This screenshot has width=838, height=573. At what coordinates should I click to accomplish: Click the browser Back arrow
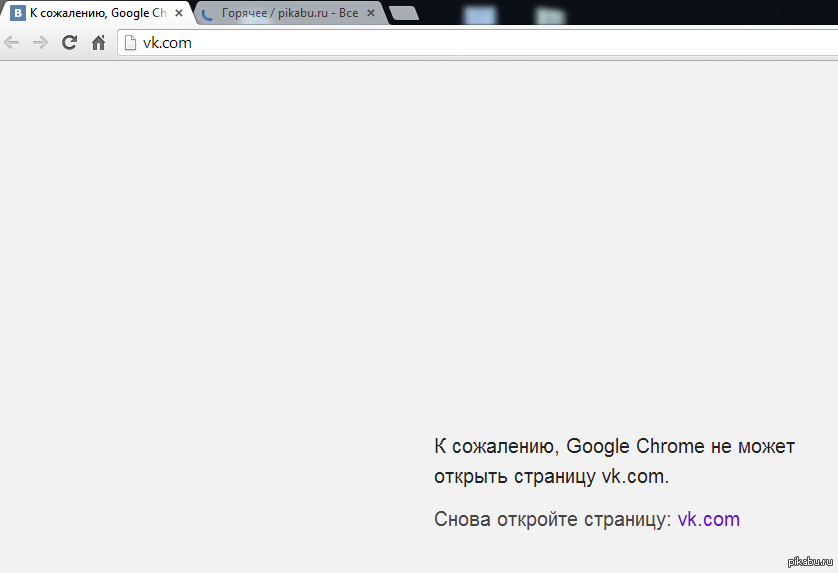point(12,43)
